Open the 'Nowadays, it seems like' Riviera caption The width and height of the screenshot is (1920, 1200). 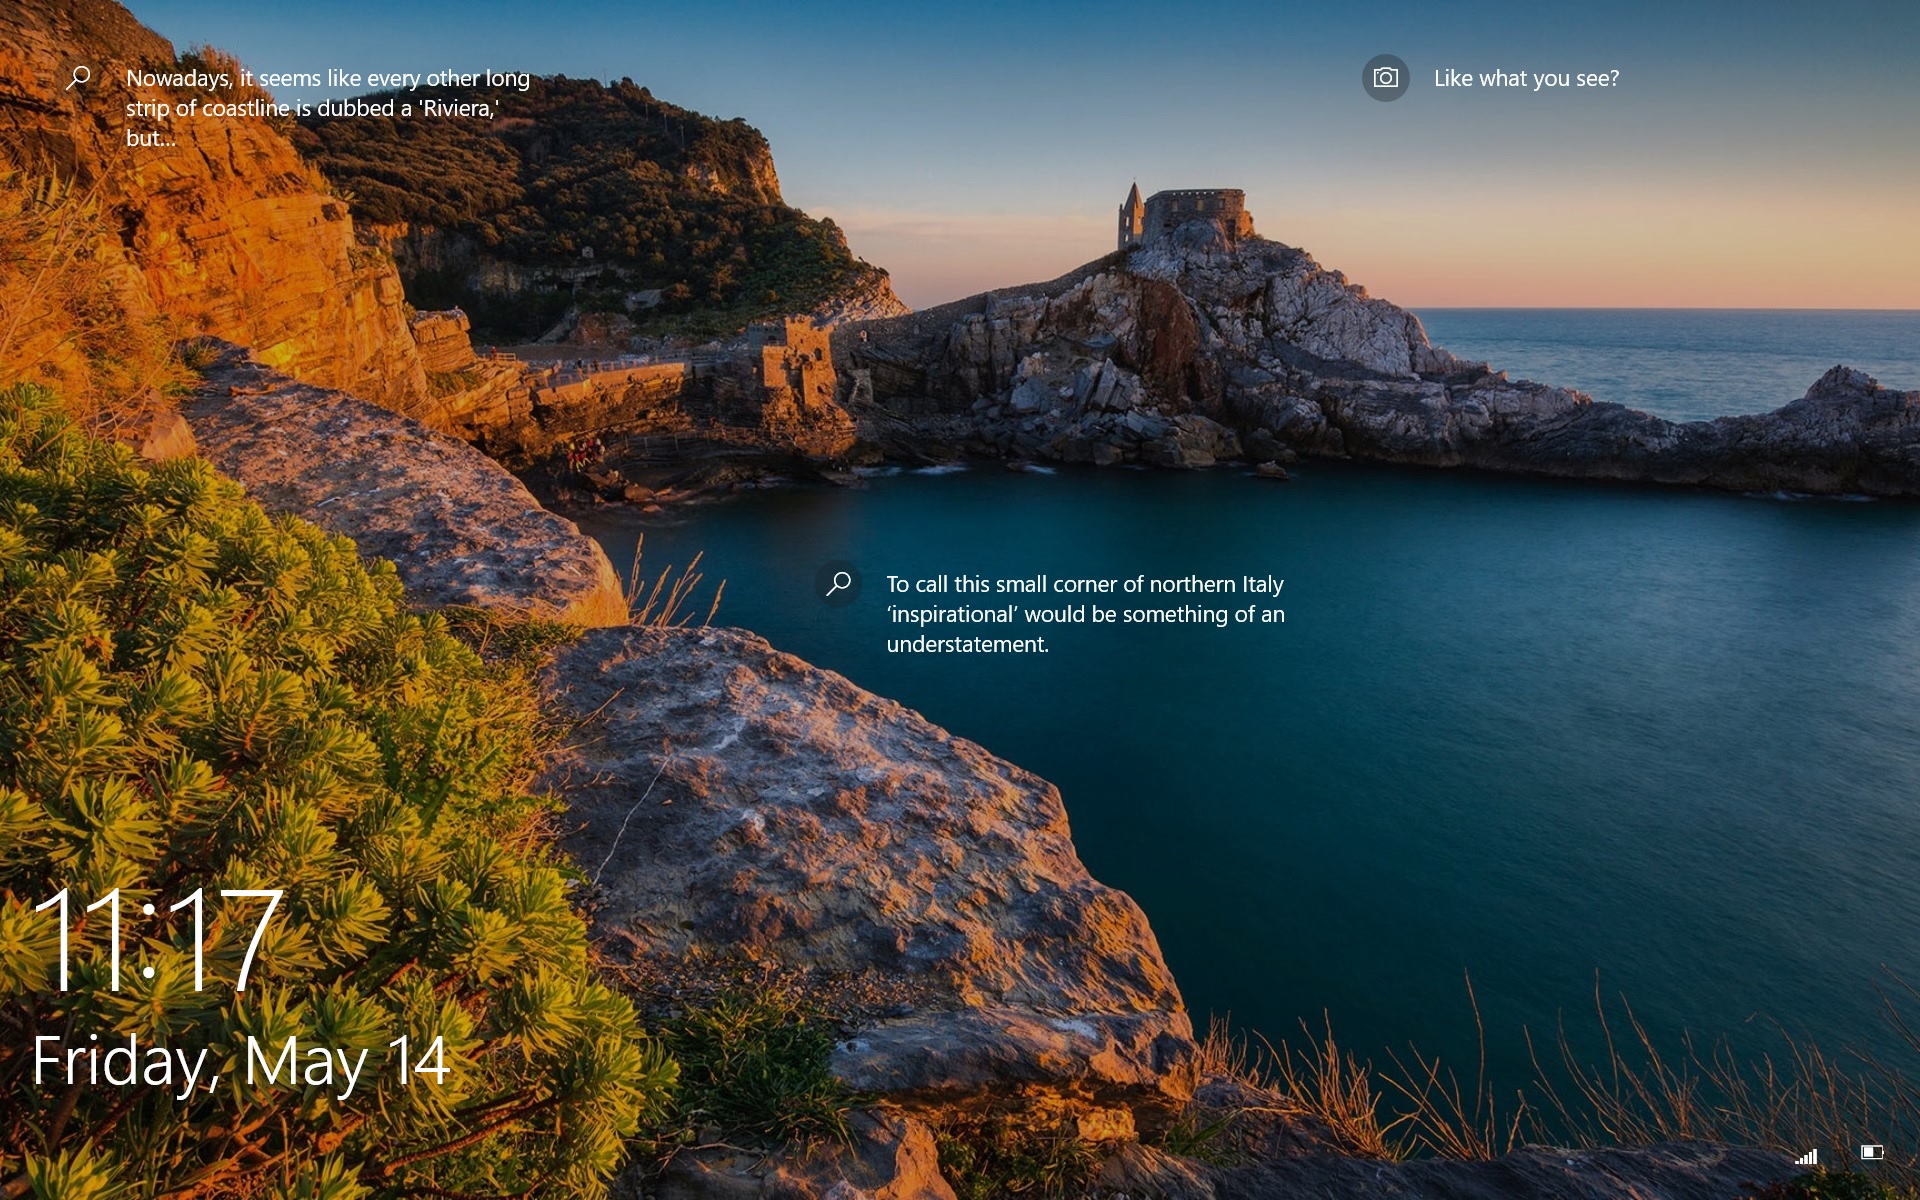coord(327,107)
